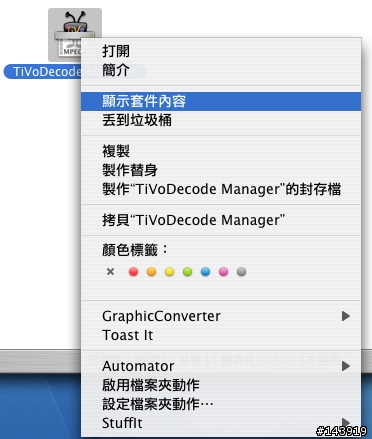This screenshot has width=372, height=439.
Task: Choose 打開 from the context menu
Action: click(221, 51)
